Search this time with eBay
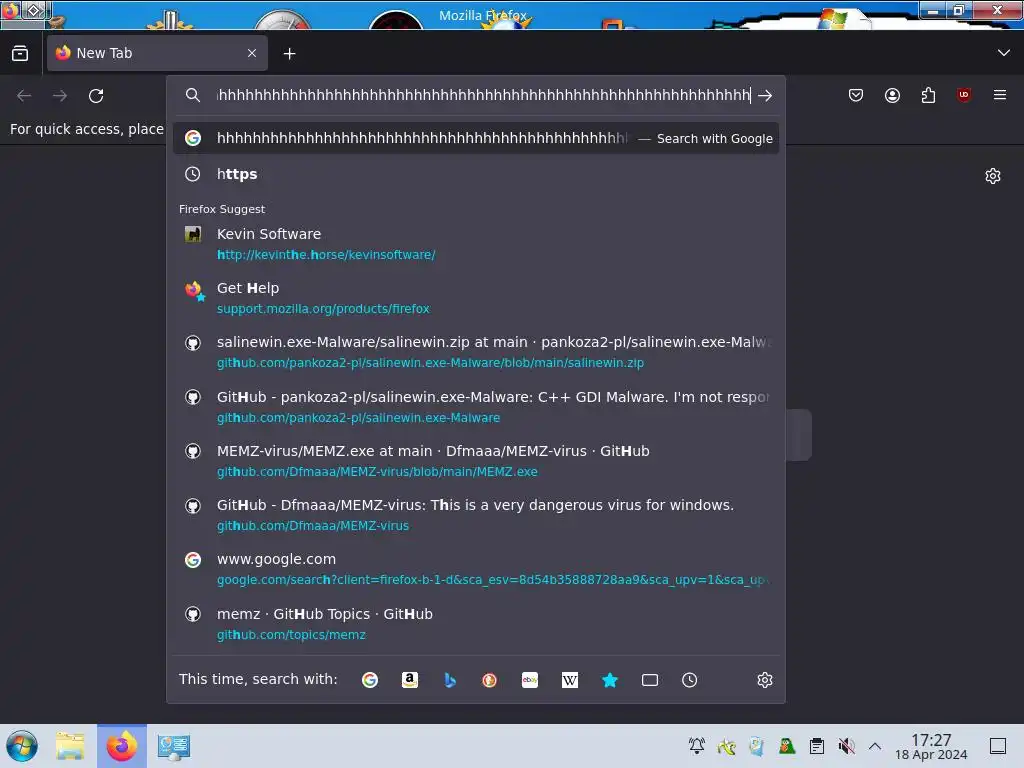The image size is (1024, 768). (530, 680)
